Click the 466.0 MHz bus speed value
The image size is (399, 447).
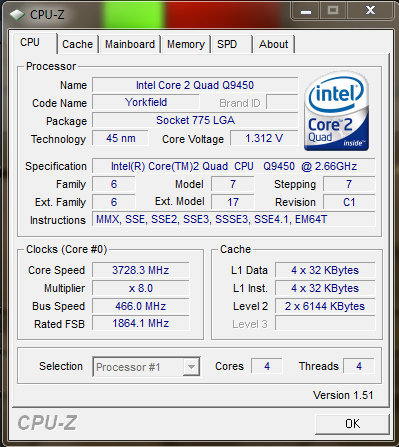pyautogui.click(x=140, y=306)
